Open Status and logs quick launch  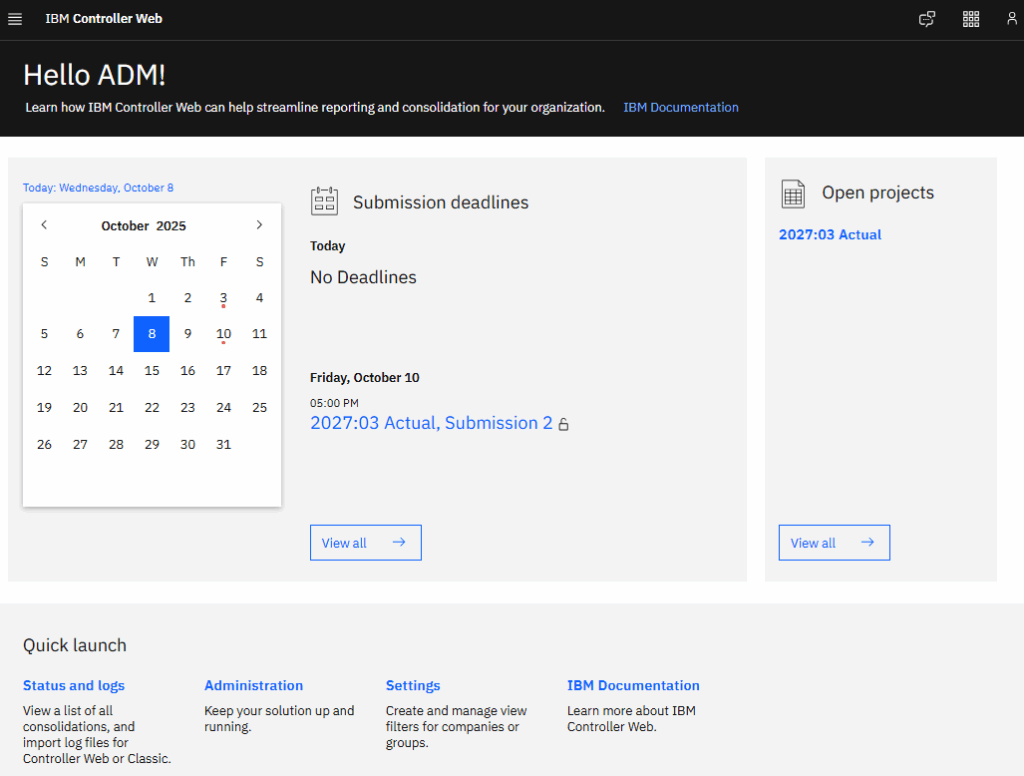[x=74, y=685]
